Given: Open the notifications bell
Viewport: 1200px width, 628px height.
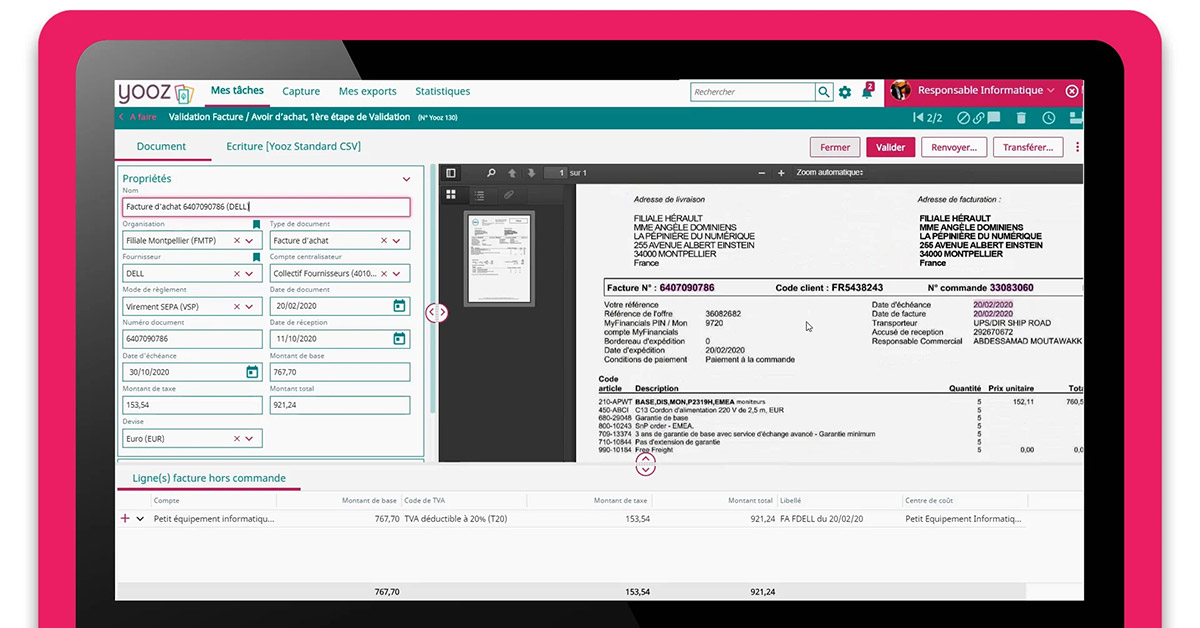Looking at the screenshot, I should click(867, 92).
